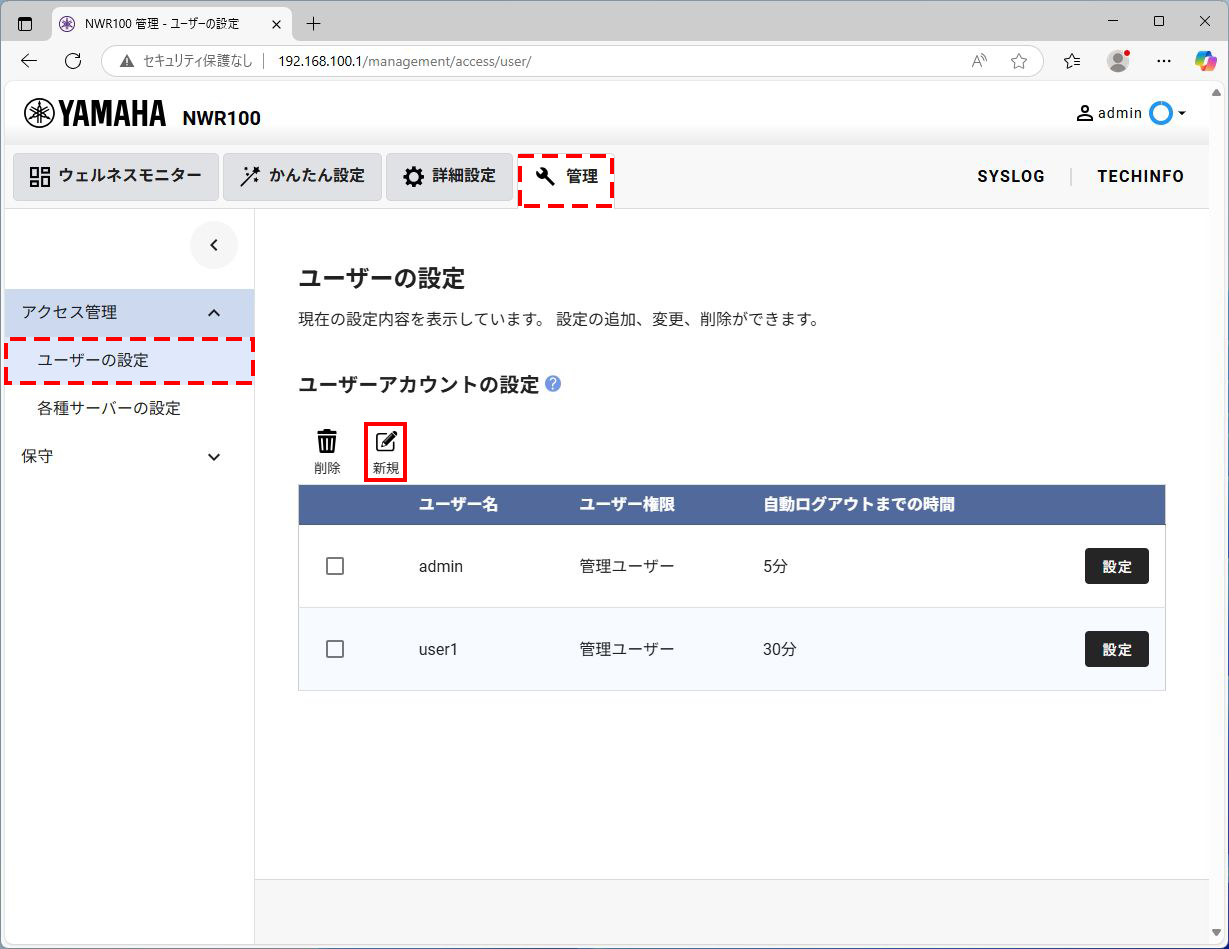The height and width of the screenshot is (949, 1229).
Task: Open Copilot from the browser toolbar
Action: (x=1205, y=61)
